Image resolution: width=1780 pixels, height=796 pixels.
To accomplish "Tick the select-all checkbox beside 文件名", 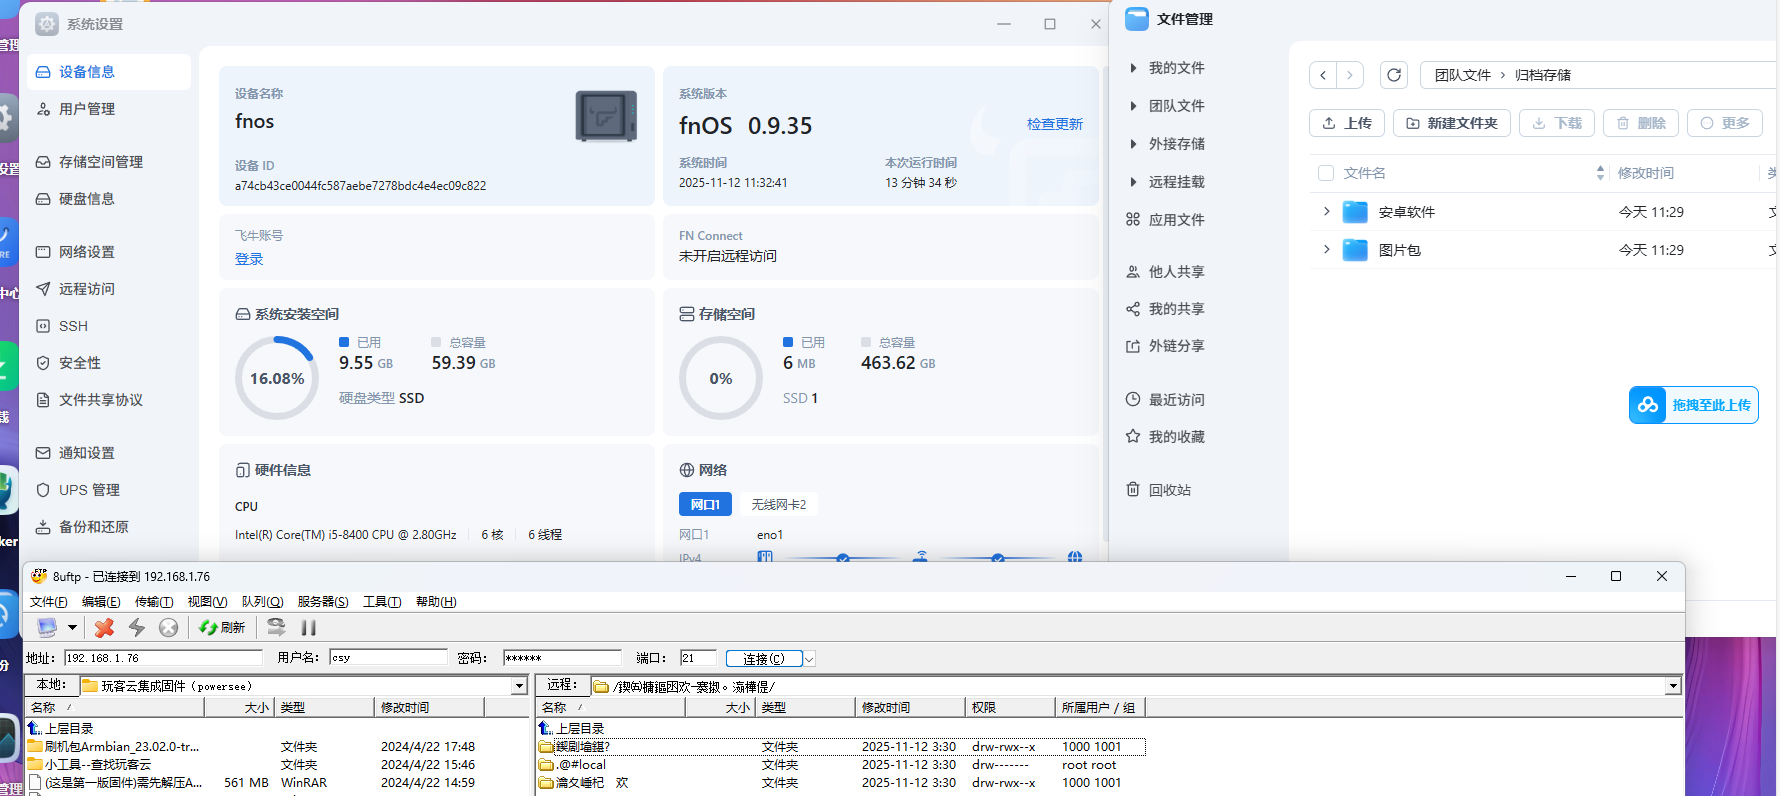I will point(1326,173).
